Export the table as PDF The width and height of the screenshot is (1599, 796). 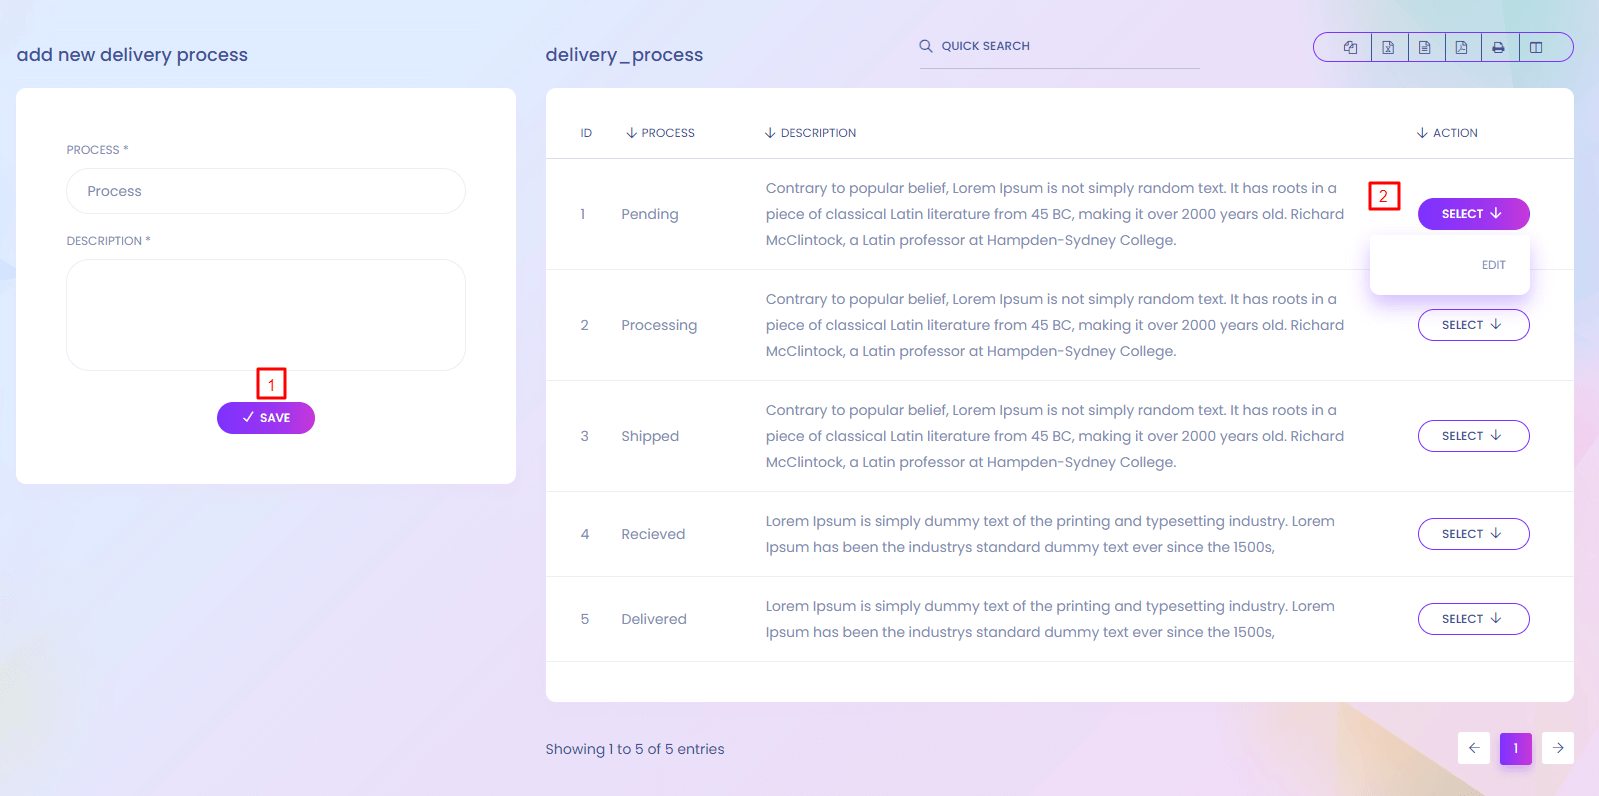tap(1462, 47)
